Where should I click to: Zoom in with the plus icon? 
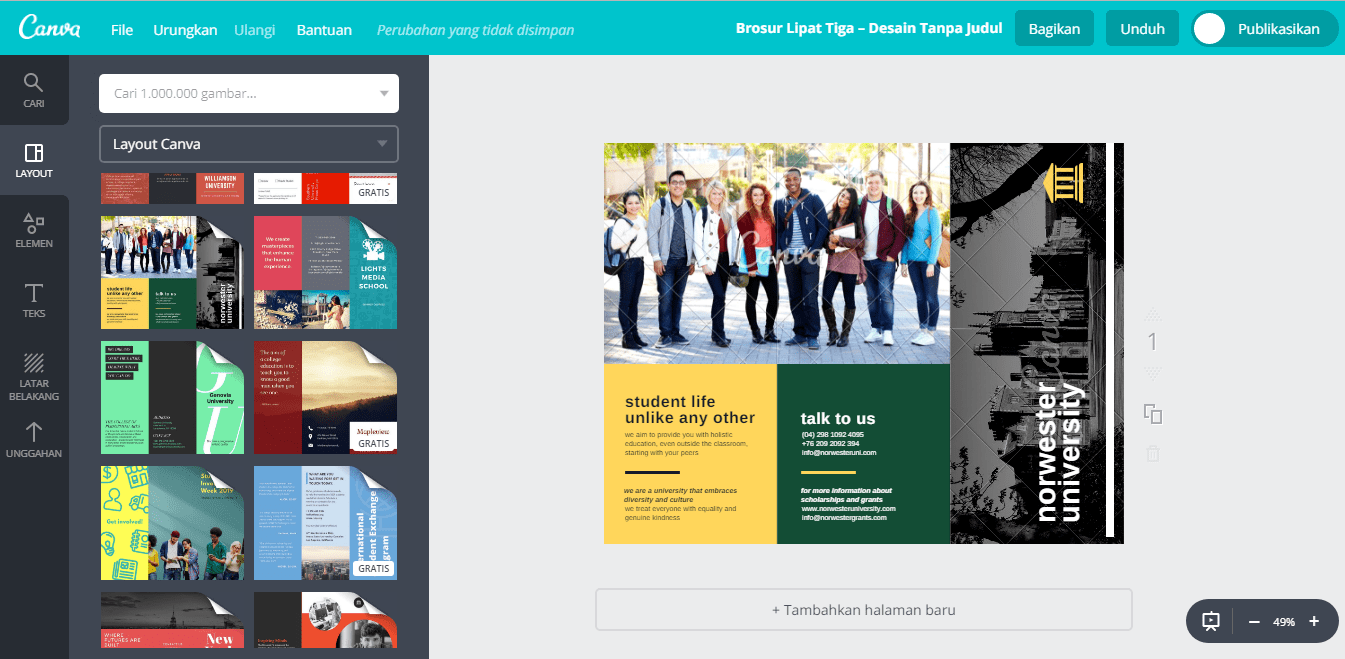[x=1314, y=621]
